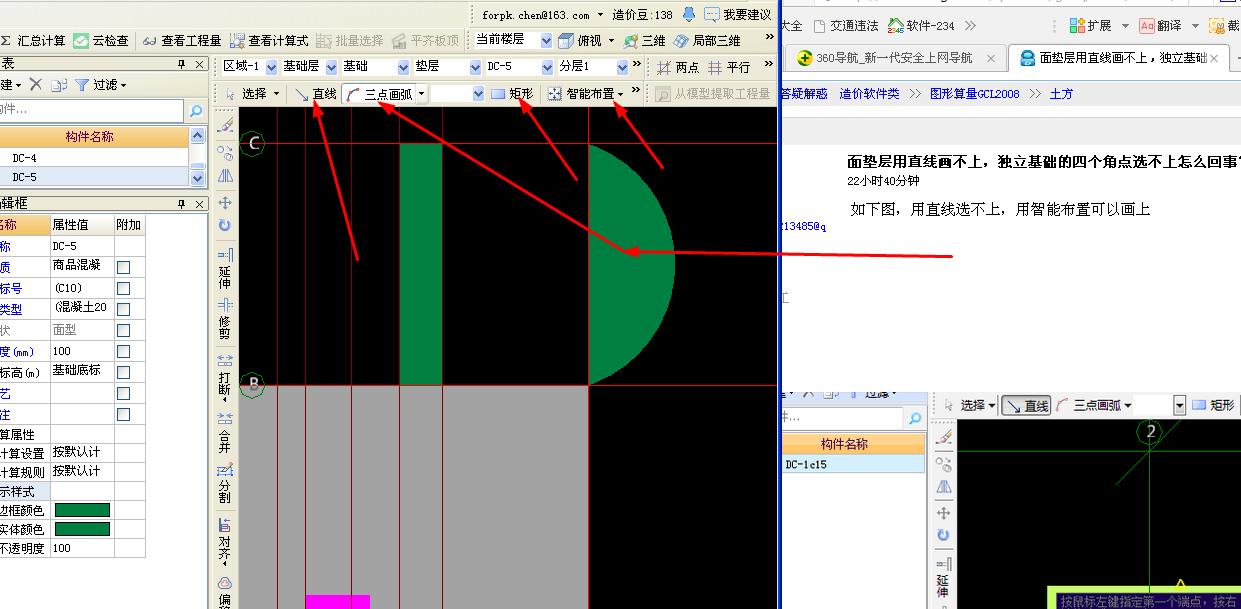Open the account email dropdown arrow
The image size is (1241, 609).
click(x=601, y=15)
